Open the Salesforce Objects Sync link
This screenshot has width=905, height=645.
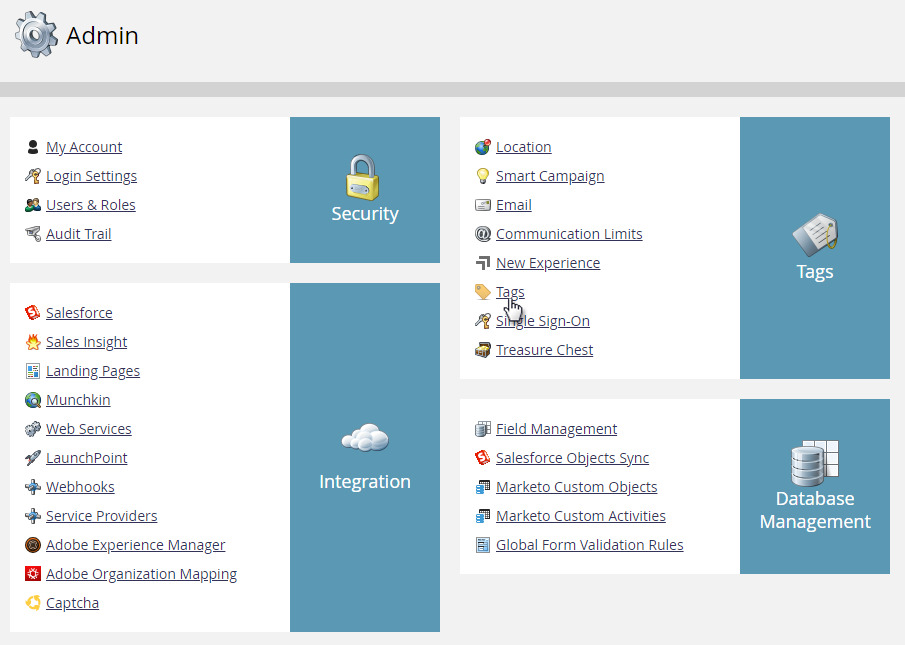[572, 458]
